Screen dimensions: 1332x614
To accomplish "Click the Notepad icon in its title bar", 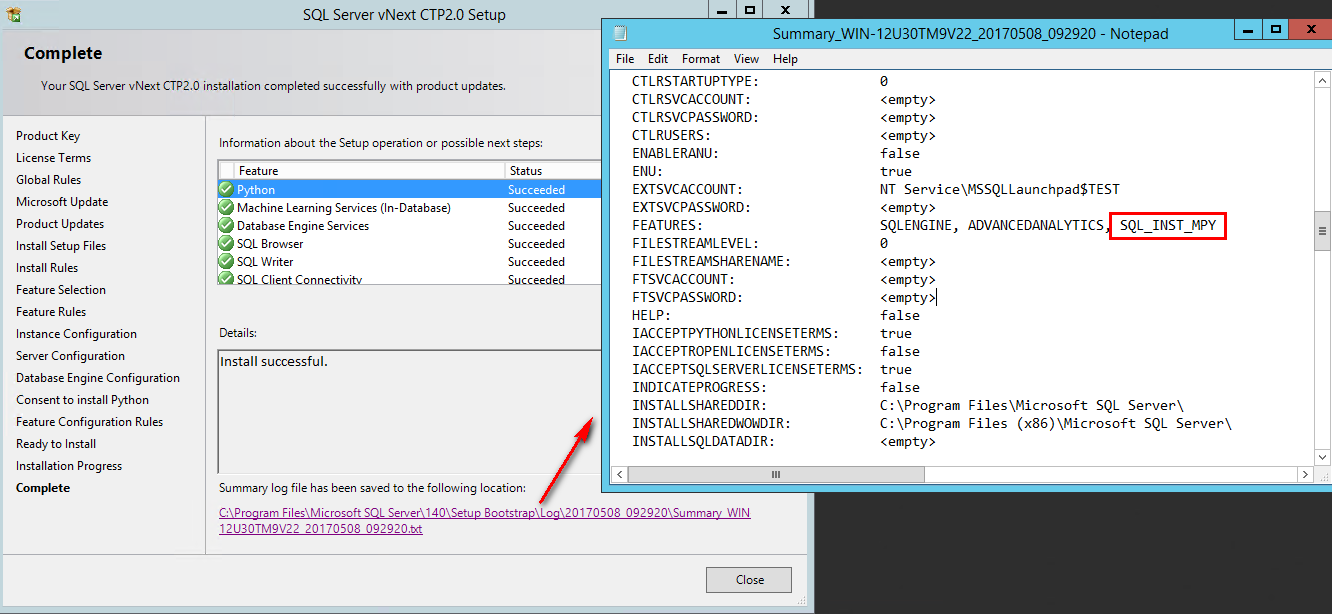I will click(x=620, y=33).
